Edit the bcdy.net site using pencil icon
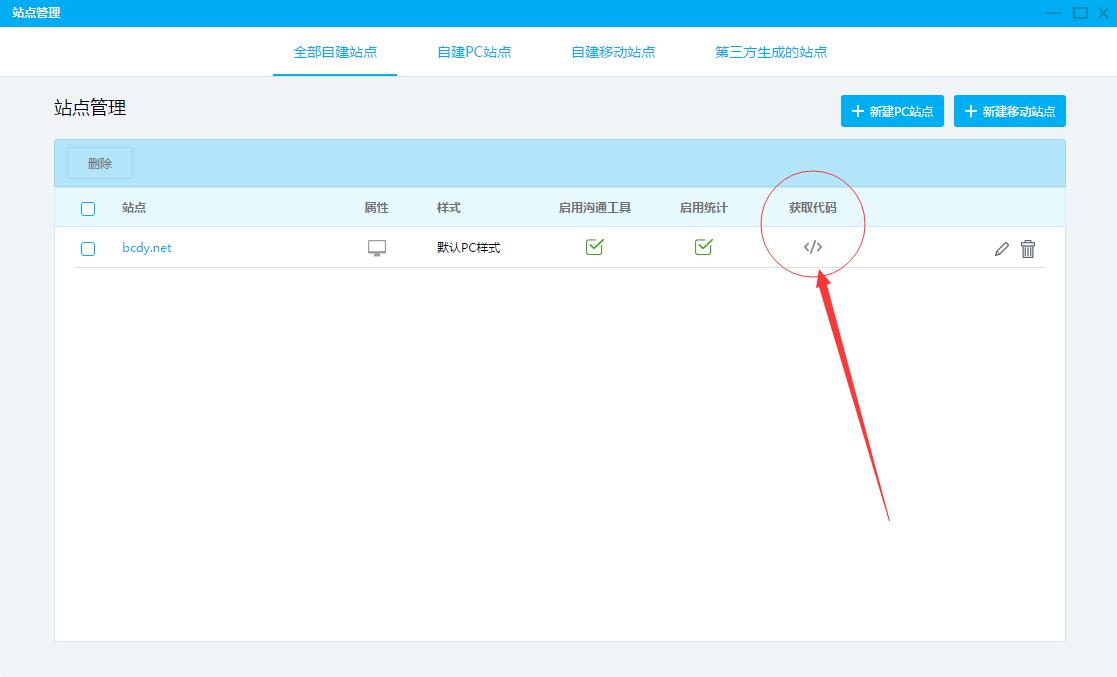Viewport: 1117px width, 677px height. click(x=1001, y=248)
